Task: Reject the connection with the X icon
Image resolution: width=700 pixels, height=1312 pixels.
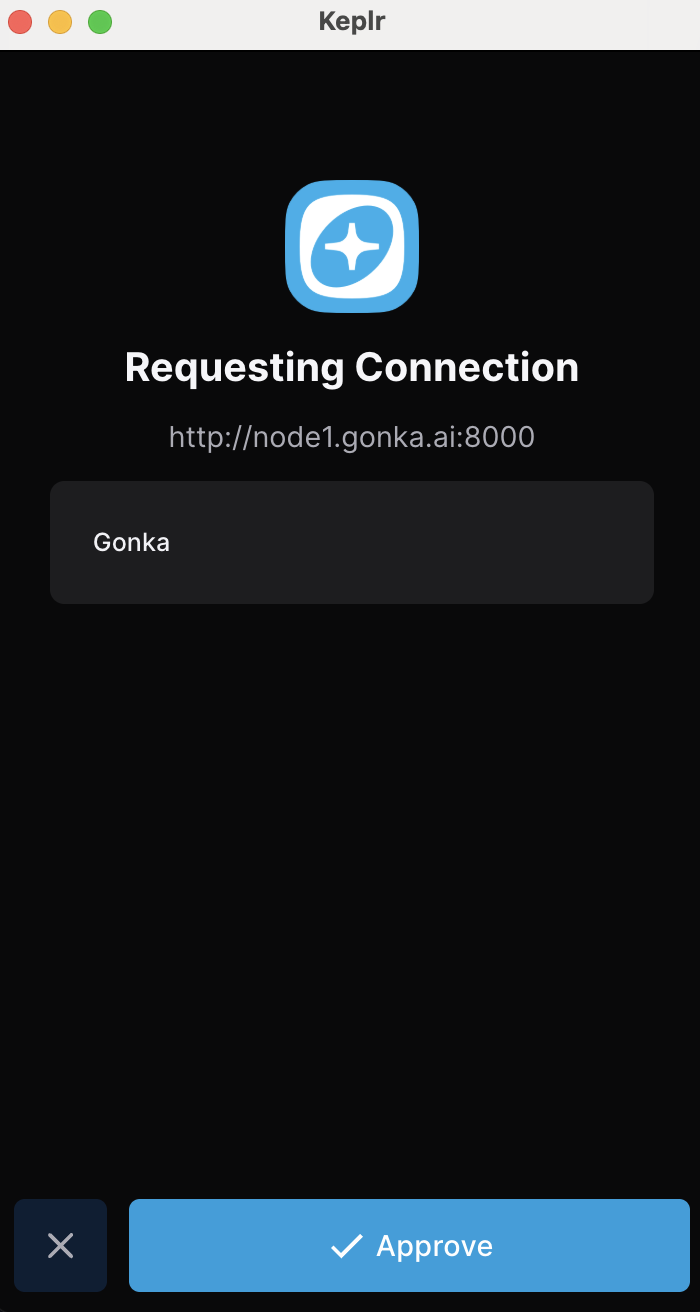Action: coord(60,1245)
